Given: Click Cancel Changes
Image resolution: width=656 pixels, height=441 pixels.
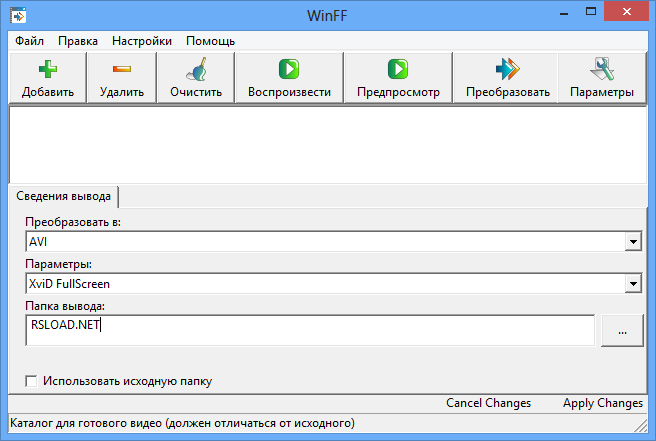Looking at the screenshot, I should pyautogui.click(x=488, y=403).
